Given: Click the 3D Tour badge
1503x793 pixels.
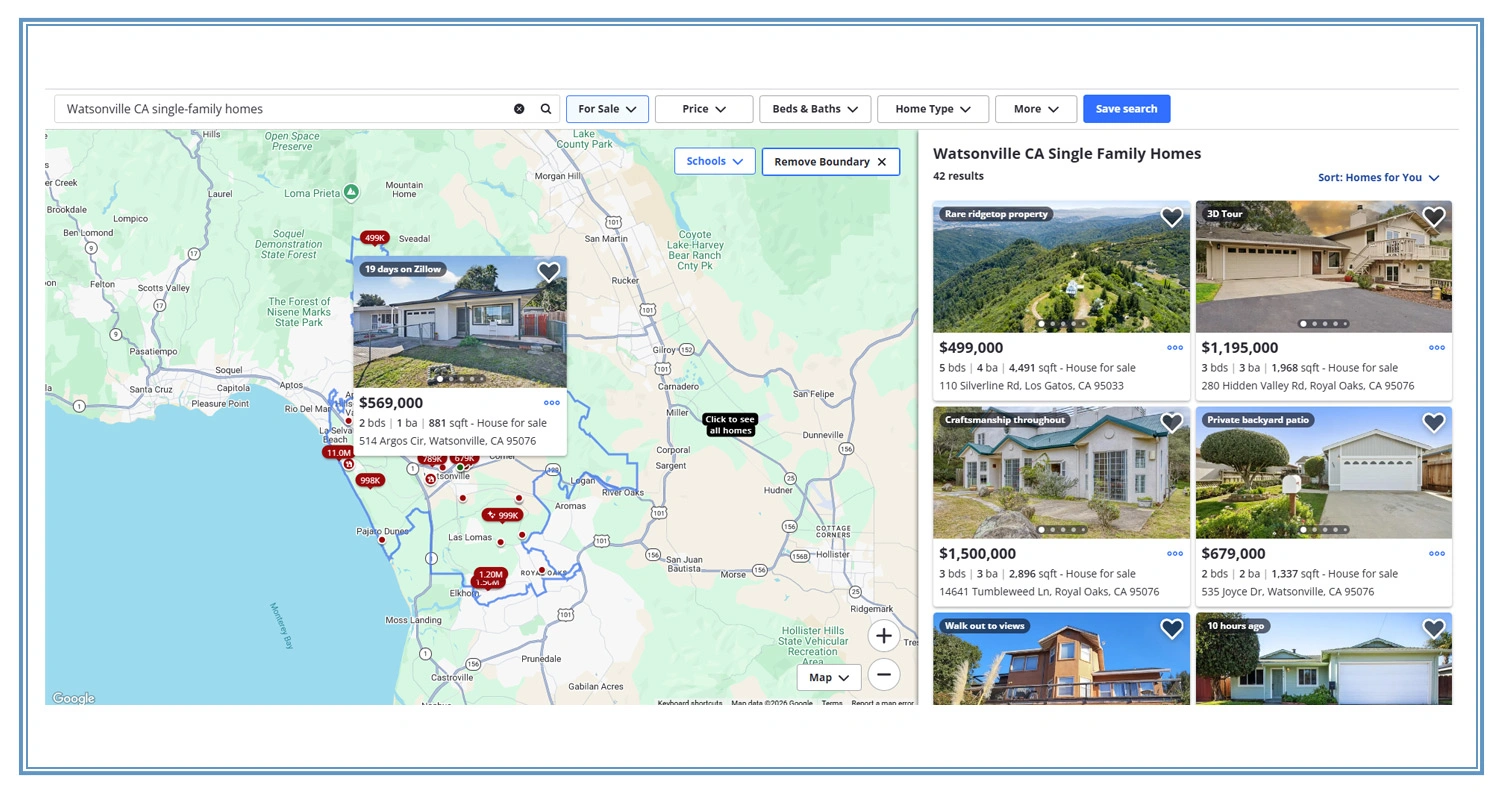Looking at the screenshot, I should 1225,214.
